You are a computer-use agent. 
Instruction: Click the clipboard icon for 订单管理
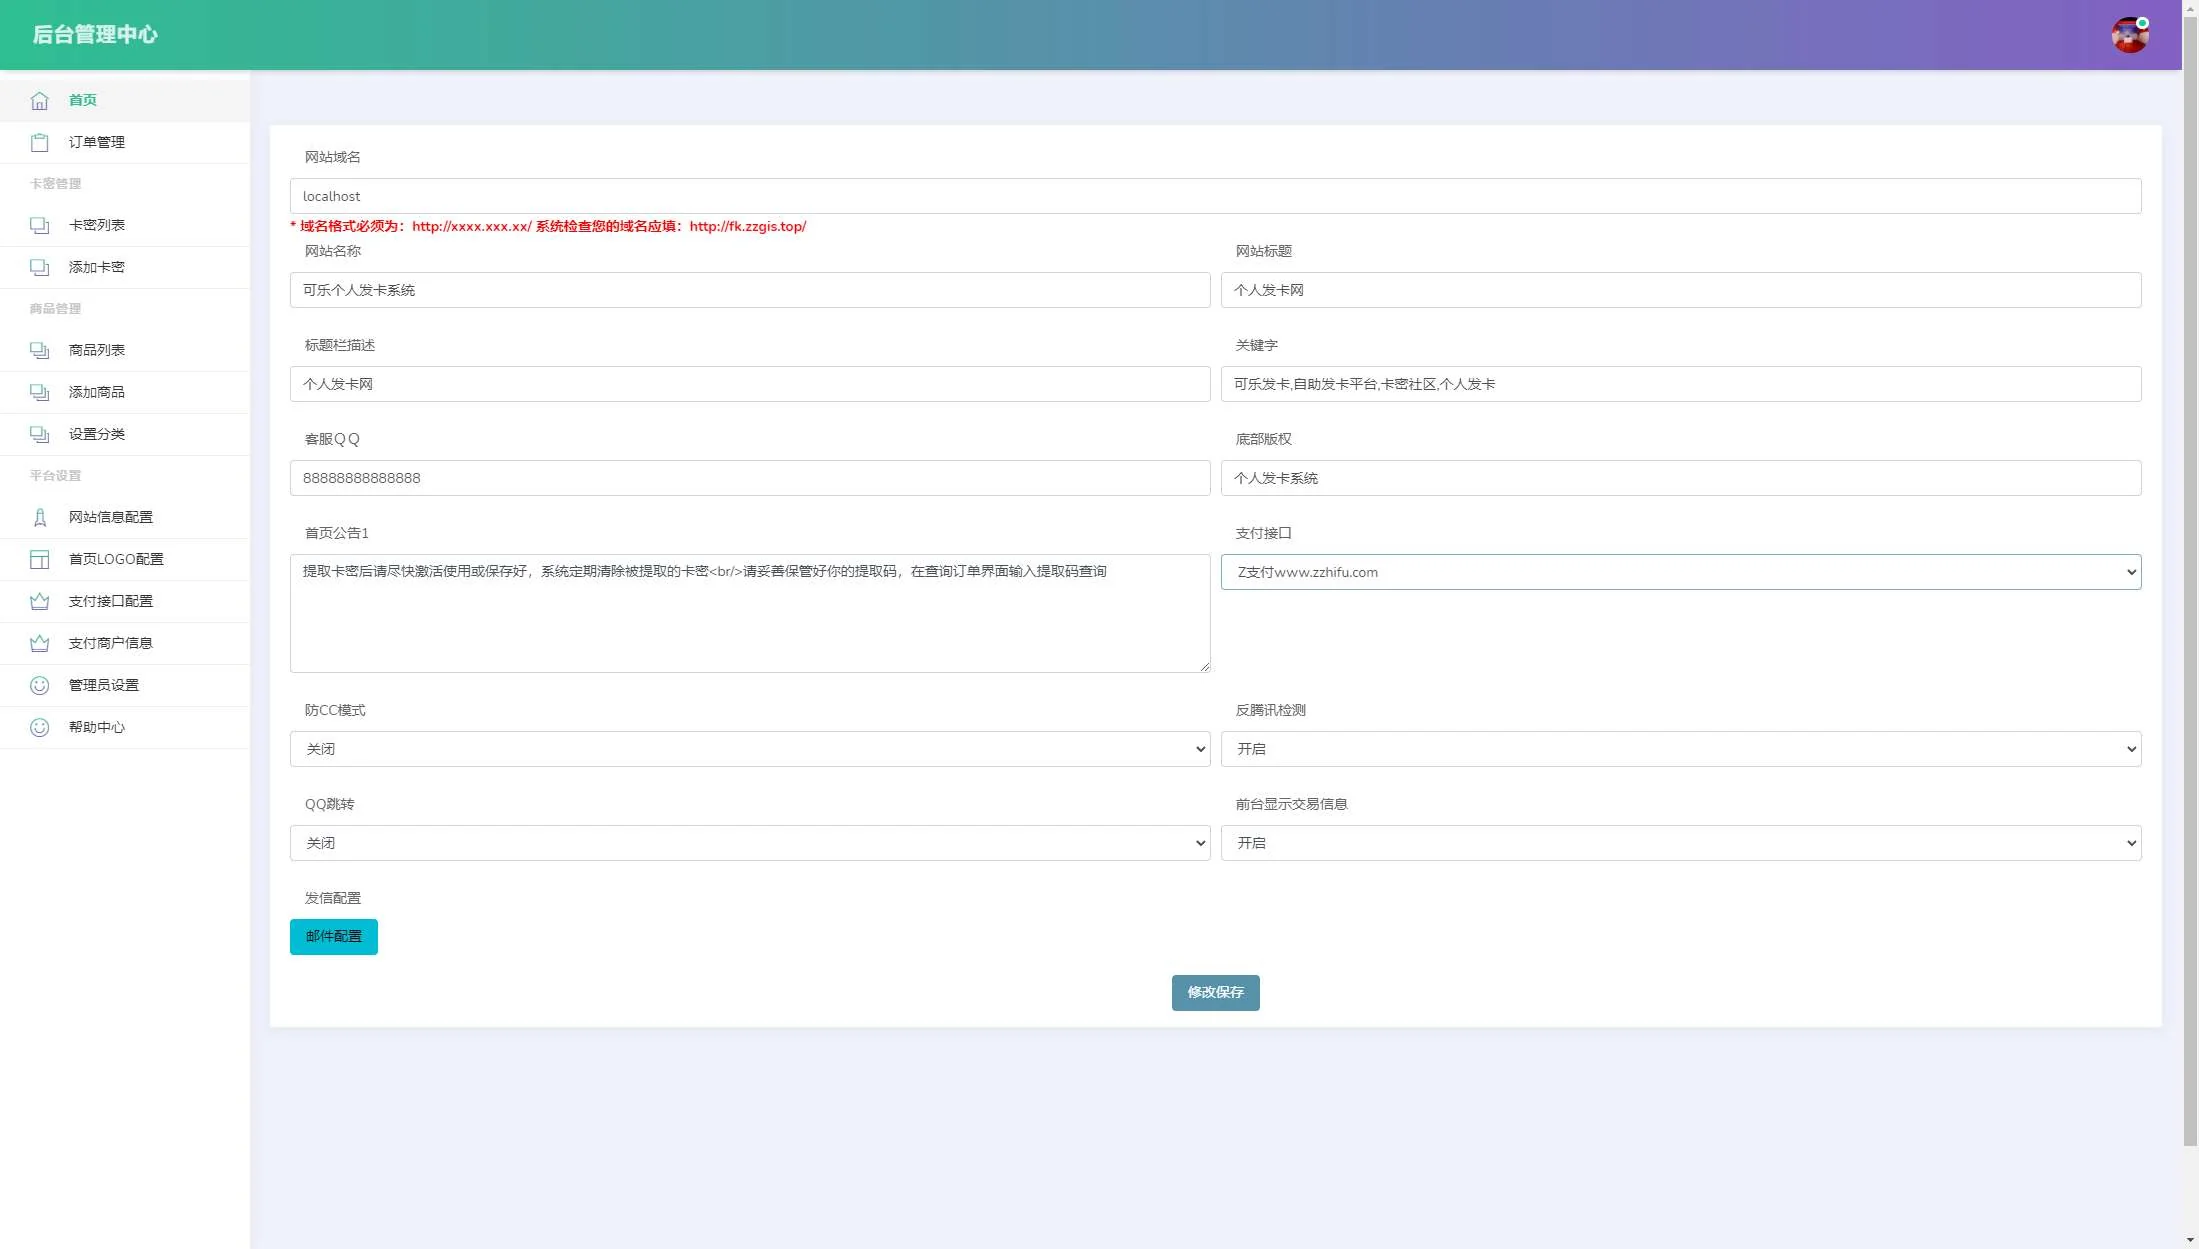[x=39, y=143]
